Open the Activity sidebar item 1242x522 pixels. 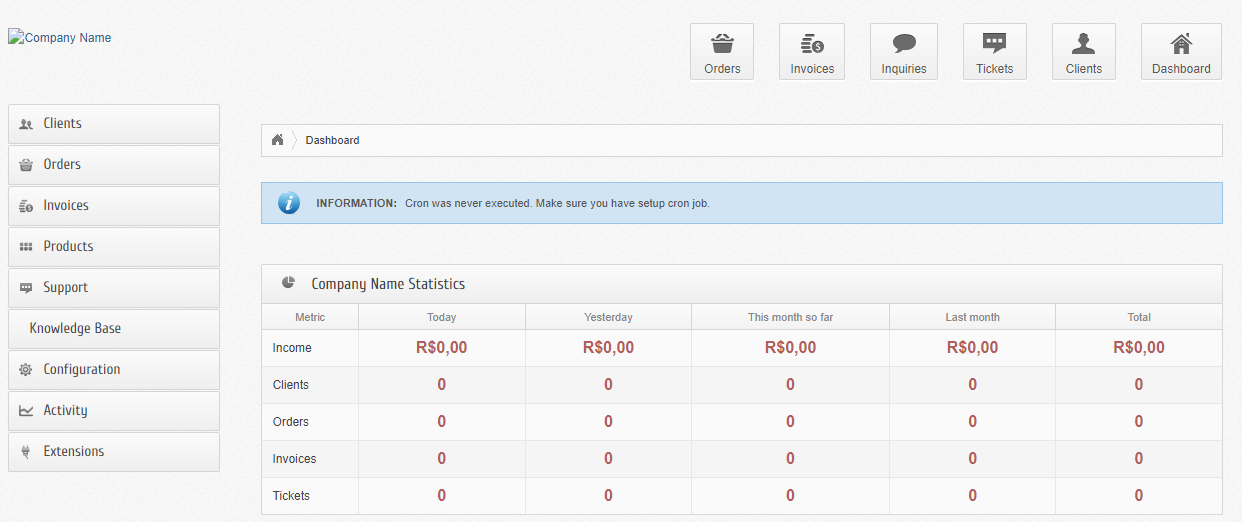pyautogui.click(x=114, y=411)
